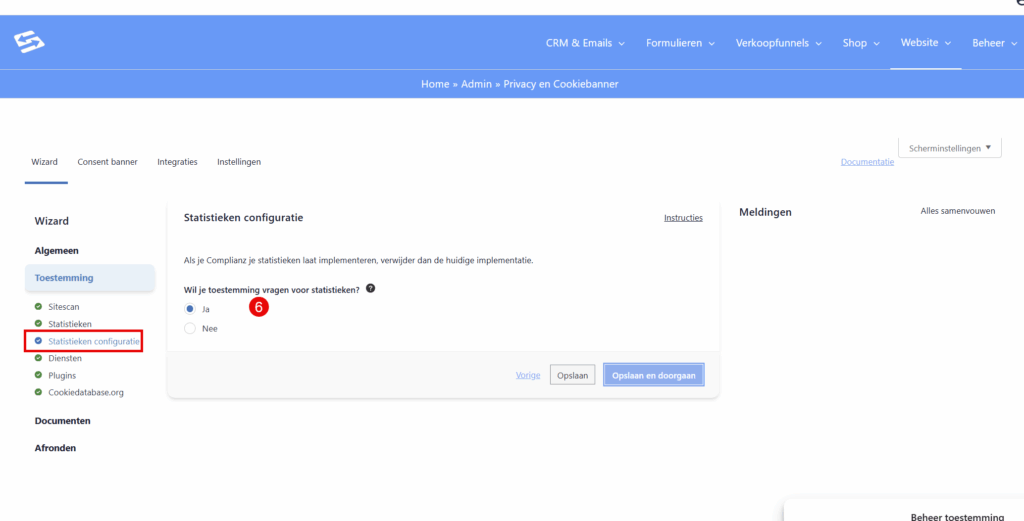
Task: Click green check icon beside Diensten
Action: pos(39,358)
